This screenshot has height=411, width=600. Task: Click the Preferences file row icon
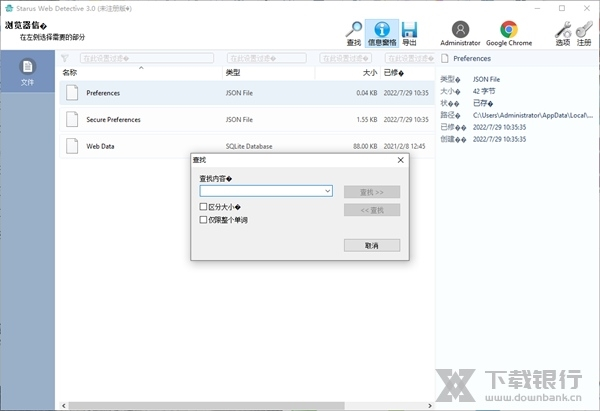pyautogui.click(x=72, y=93)
